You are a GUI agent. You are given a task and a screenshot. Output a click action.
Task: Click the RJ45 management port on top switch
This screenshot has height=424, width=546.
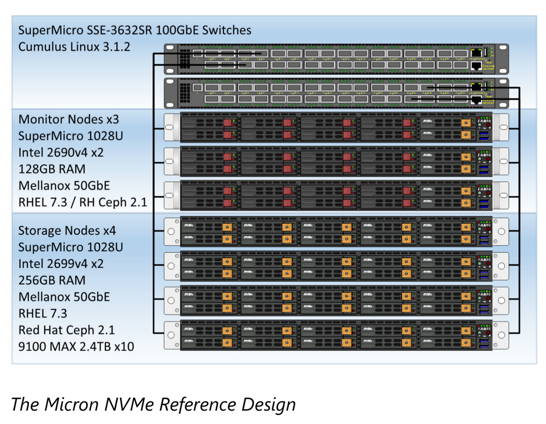[476, 53]
